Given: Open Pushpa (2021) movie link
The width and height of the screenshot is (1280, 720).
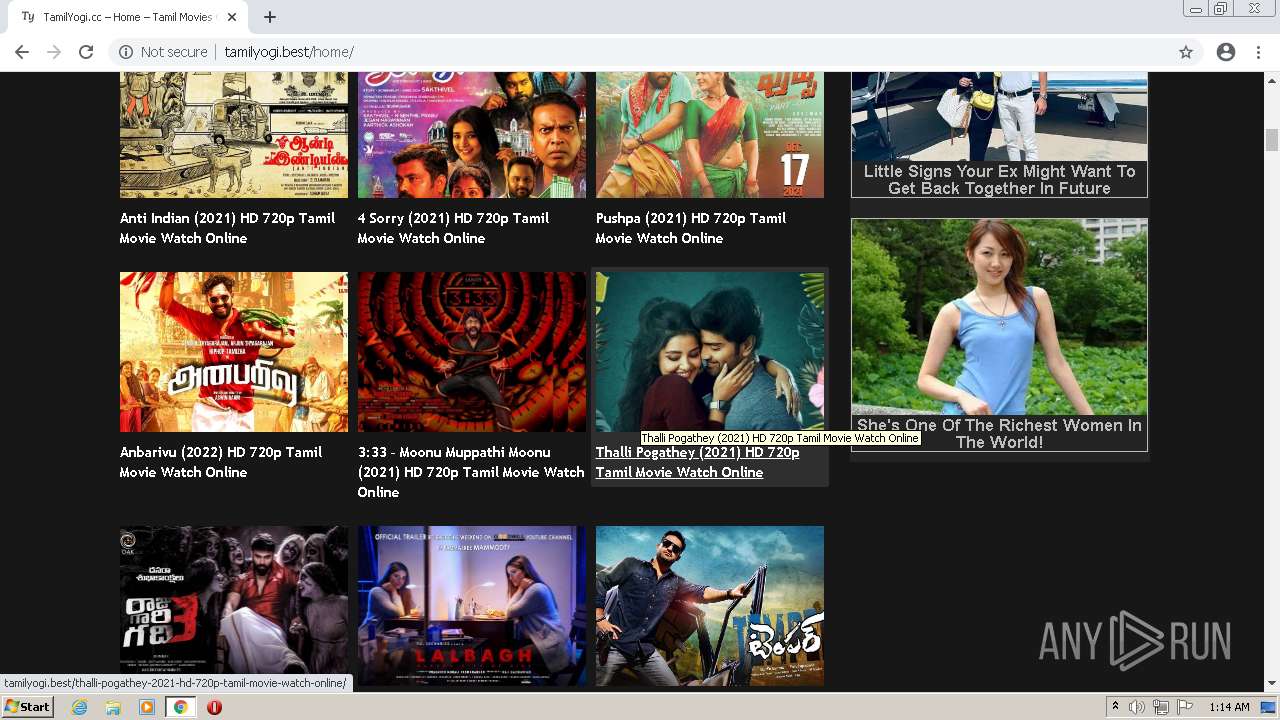Looking at the screenshot, I should (x=691, y=228).
